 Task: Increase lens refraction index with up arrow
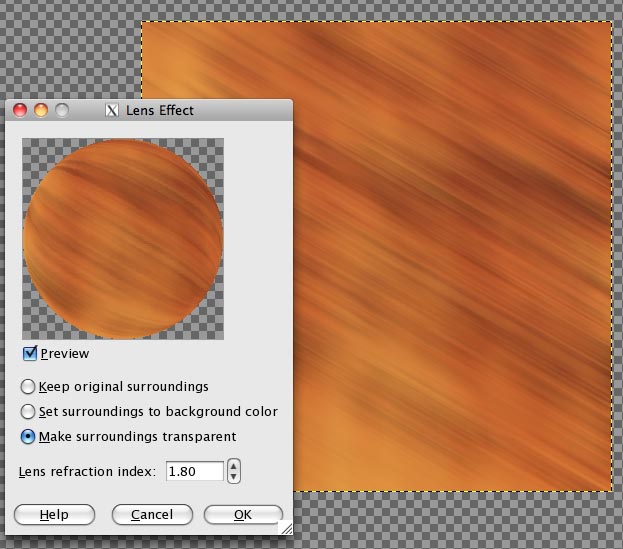[234, 466]
